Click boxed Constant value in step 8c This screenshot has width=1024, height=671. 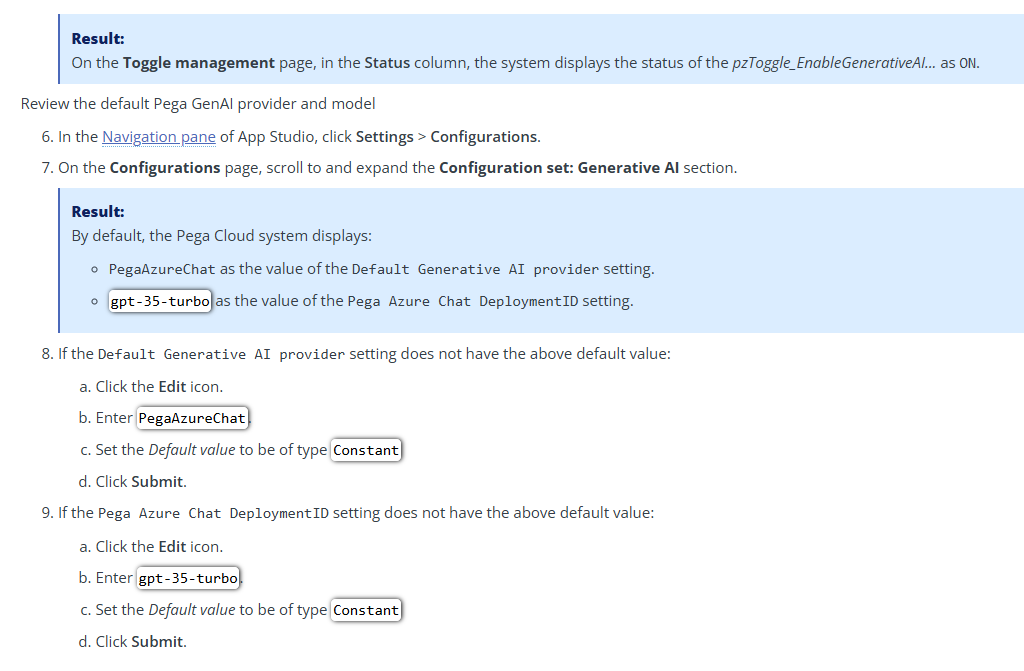[366, 450]
